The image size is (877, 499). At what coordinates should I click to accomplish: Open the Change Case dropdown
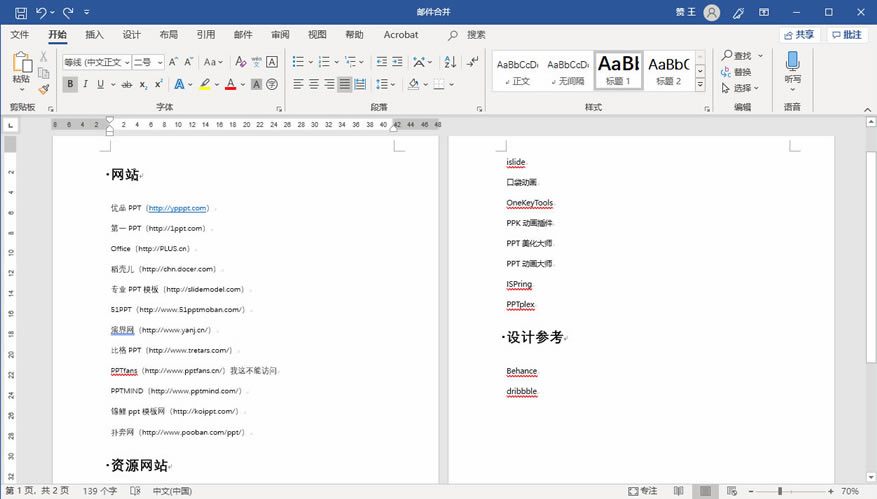point(213,62)
